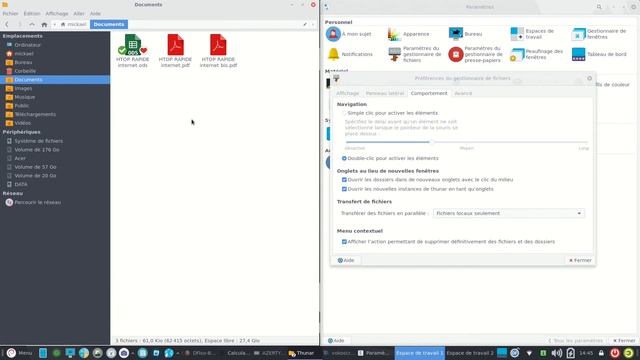Click Aide at bottom of Paramètres window
640x360 pixels.
pos(336,340)
